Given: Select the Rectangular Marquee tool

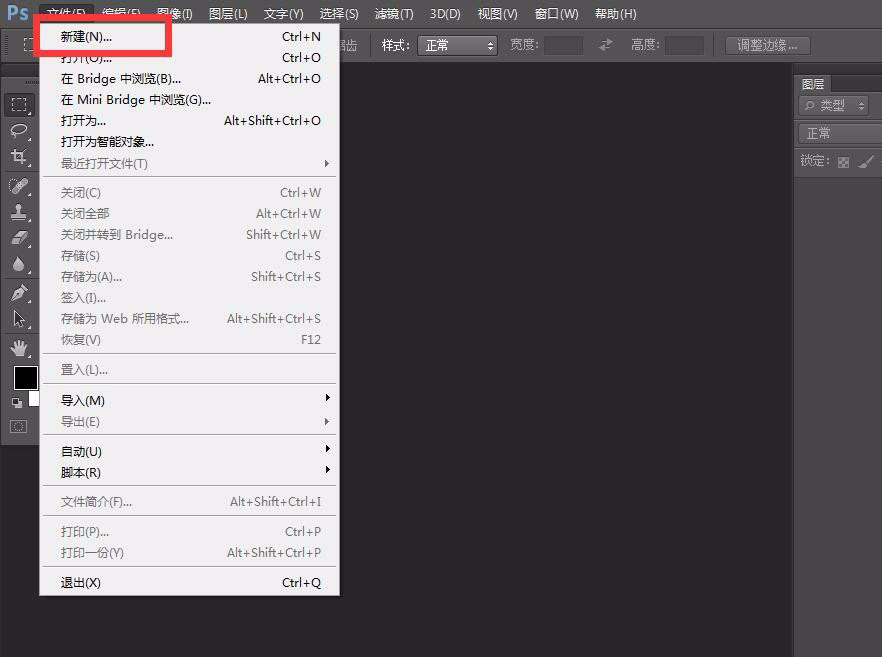Looking at the screenshot, I should (x=19, y=105).
